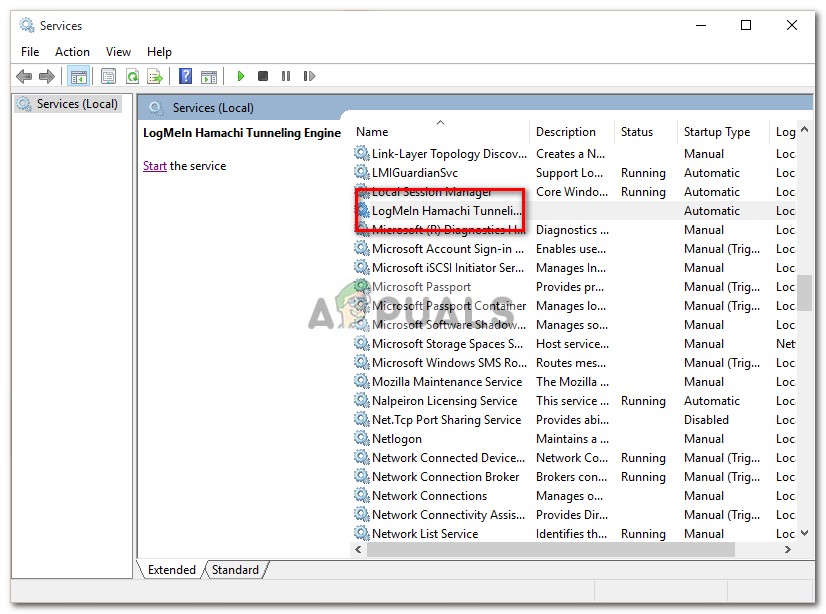Click gear icon of Microsoft Account Sign-in row
826x614 pixels.
[362, 248]
